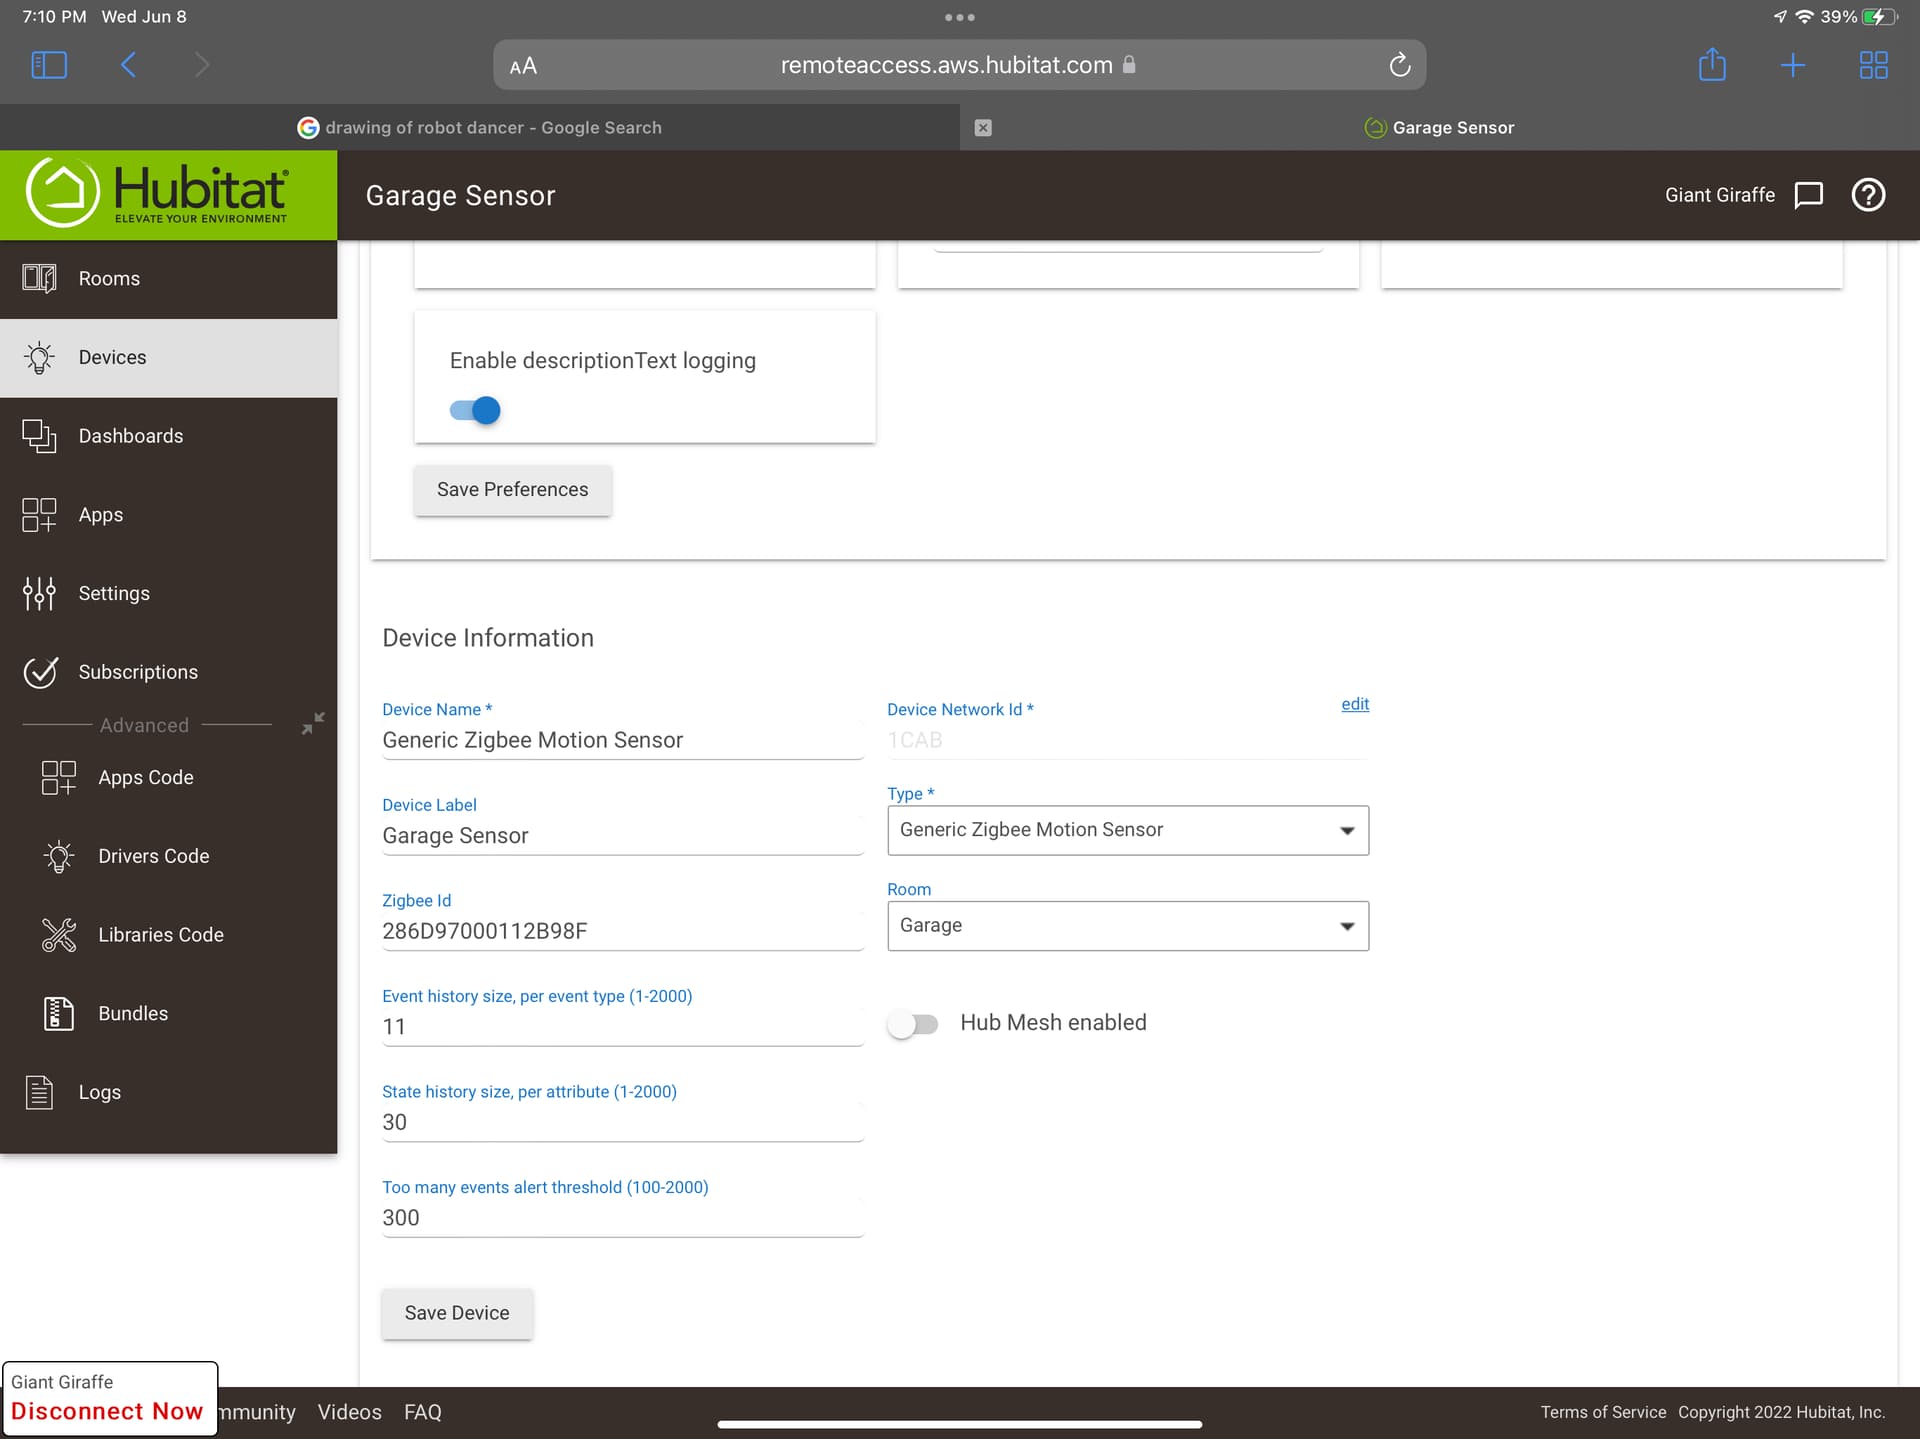This screenshot has width=1920, height=1439.
Task: Collapse the Advanced sidebar section arrows
Action: point(313,723)
